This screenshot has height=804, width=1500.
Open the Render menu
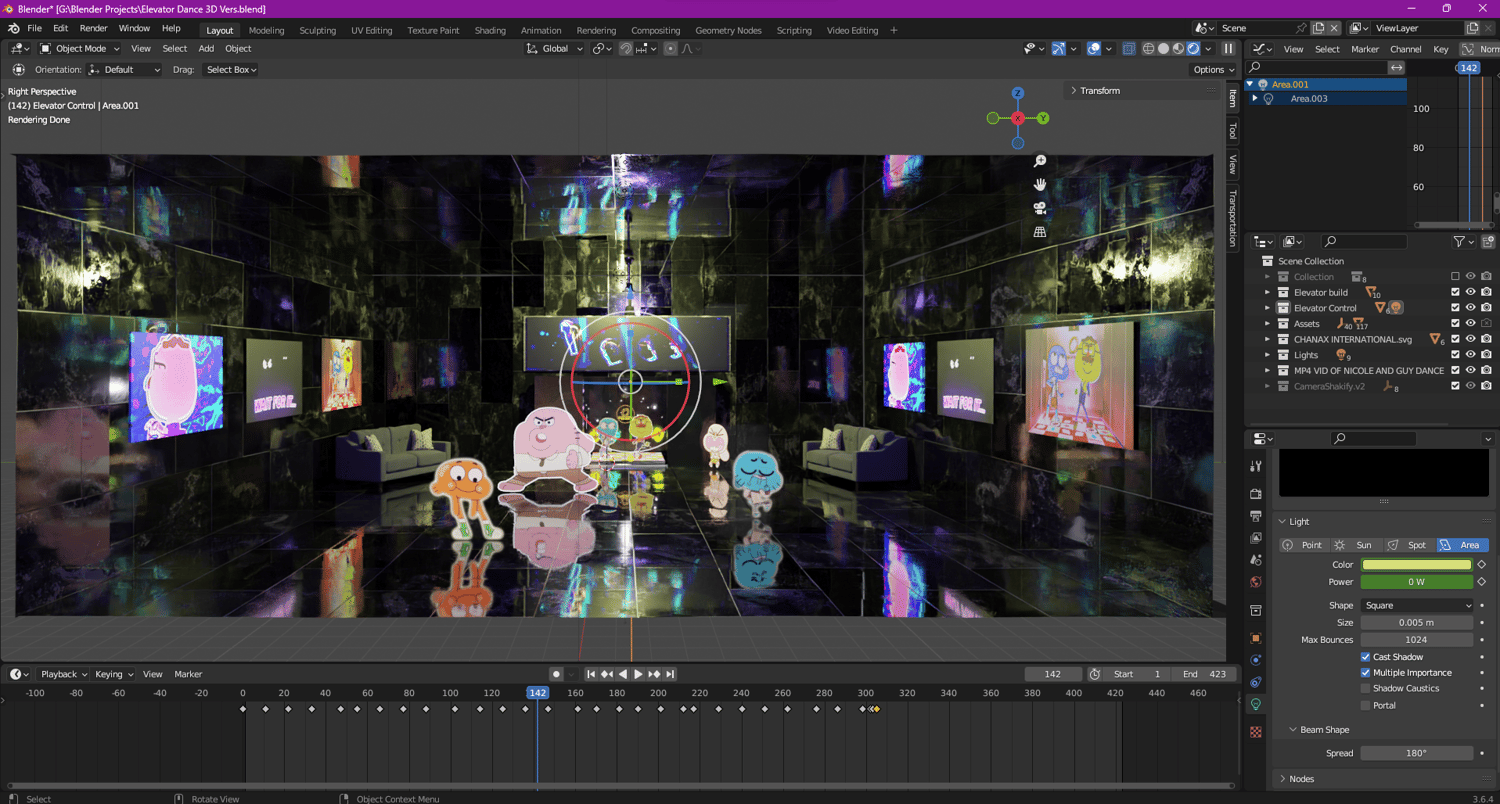click(93, 29)
